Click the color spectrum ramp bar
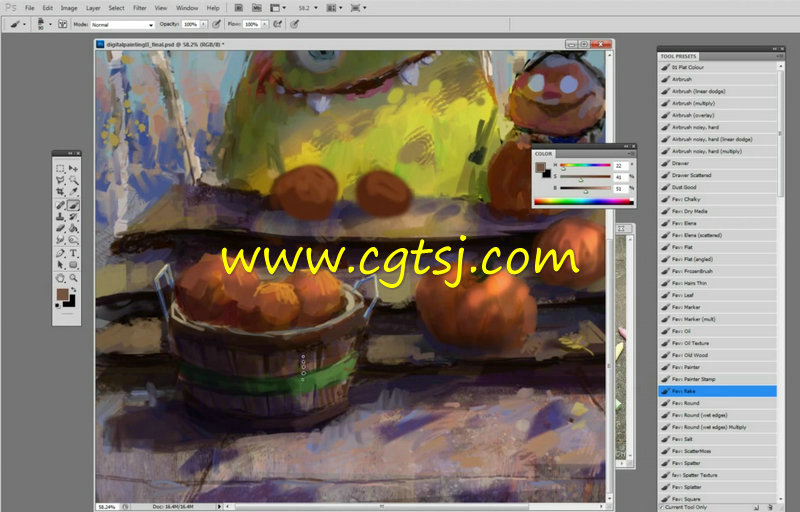 [x=583, y=201]
